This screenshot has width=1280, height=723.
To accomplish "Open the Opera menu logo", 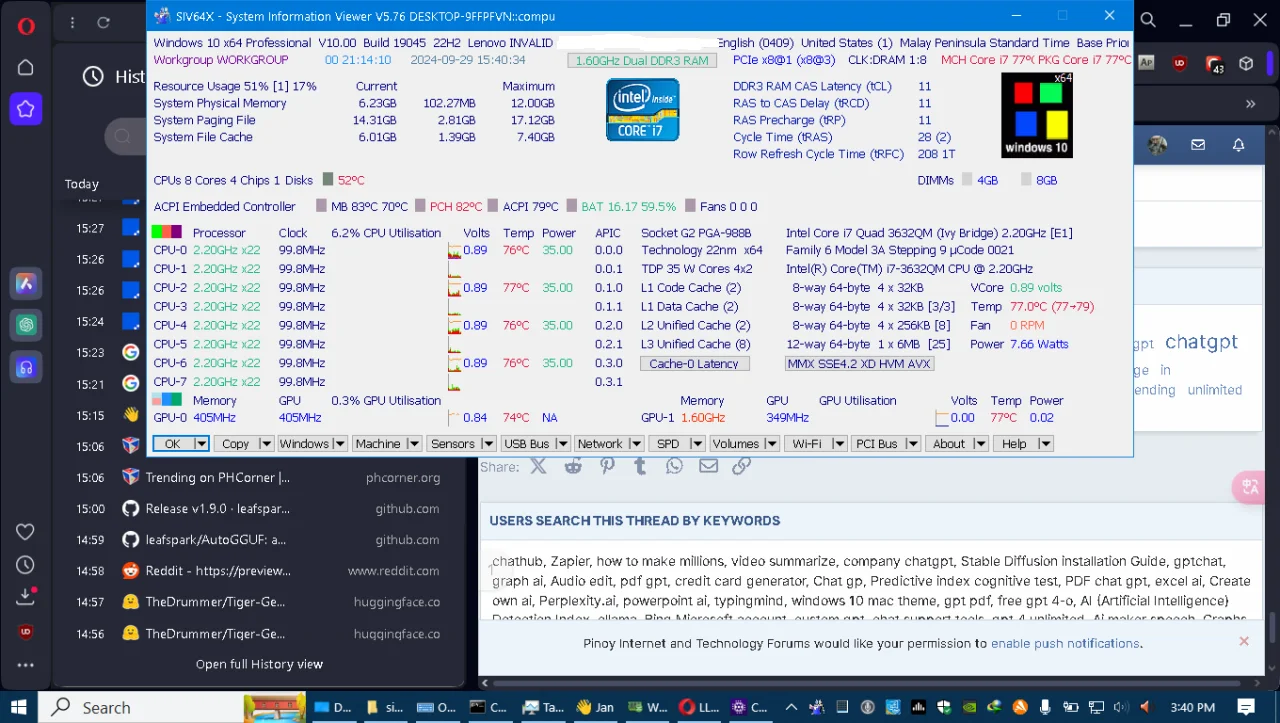I will coord(26,26).
